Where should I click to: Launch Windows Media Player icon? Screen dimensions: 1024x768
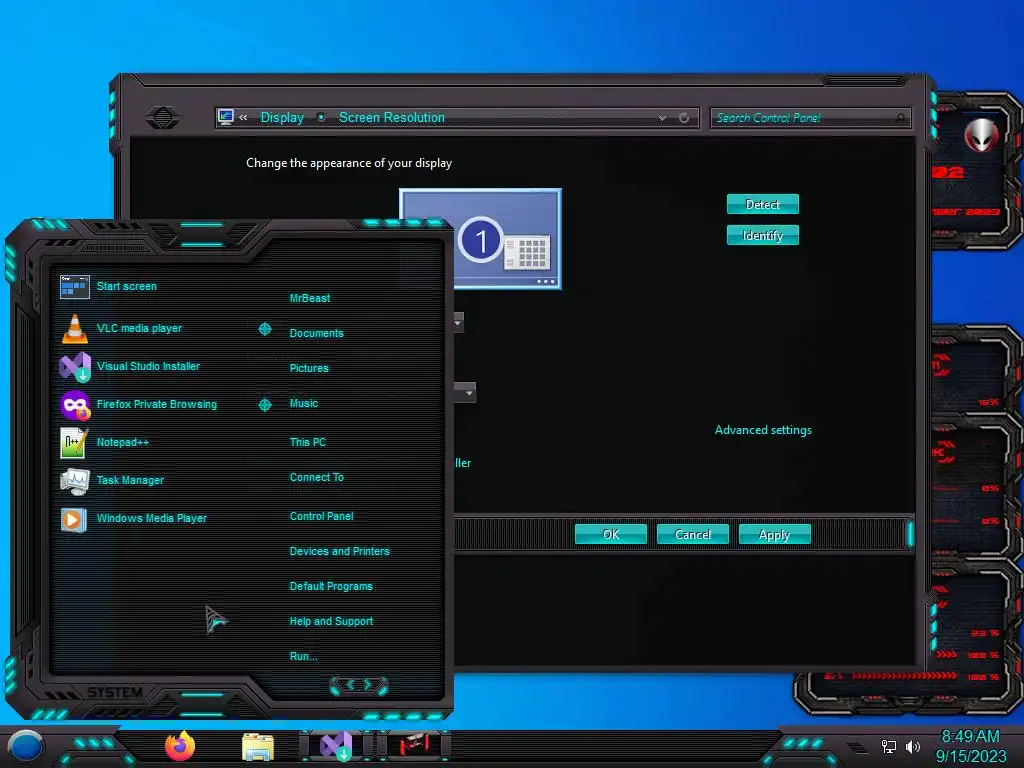pos(74,520)
